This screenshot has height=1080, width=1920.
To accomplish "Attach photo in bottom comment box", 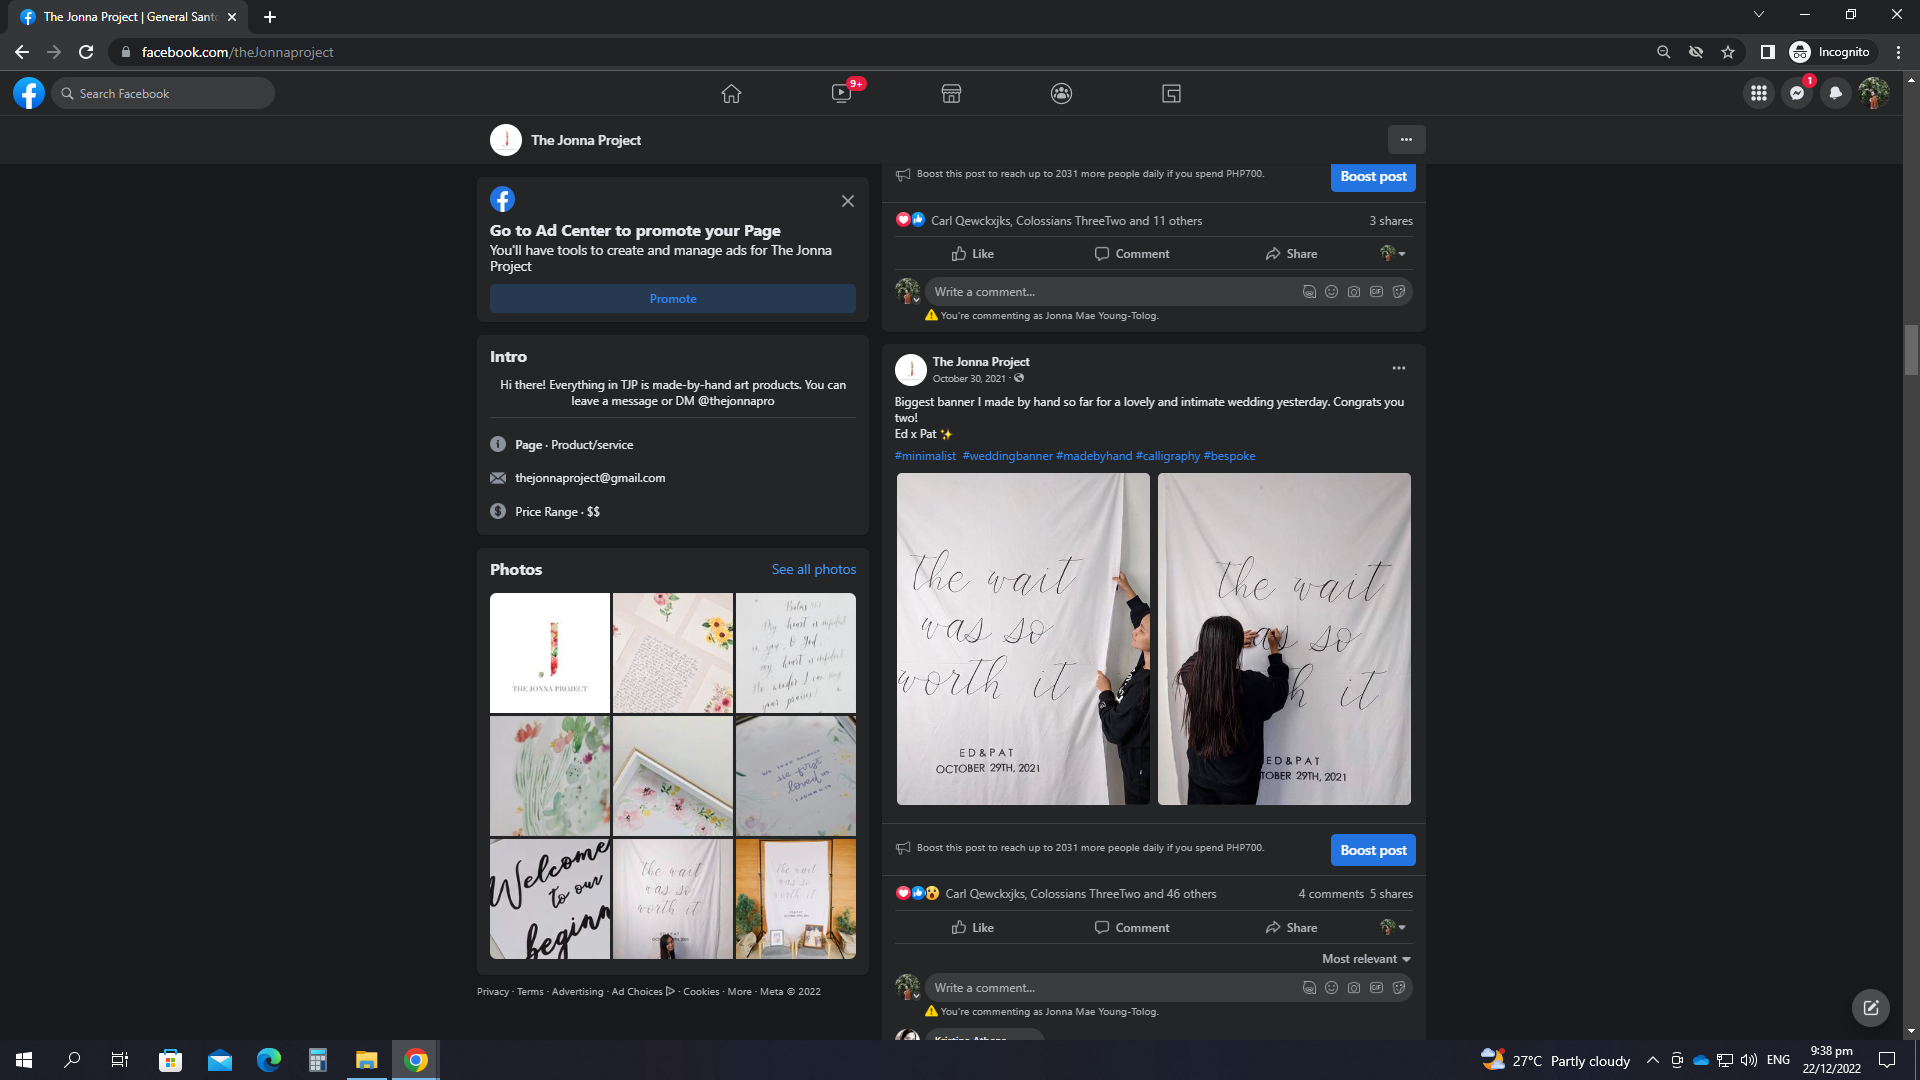I will 1353,987.
